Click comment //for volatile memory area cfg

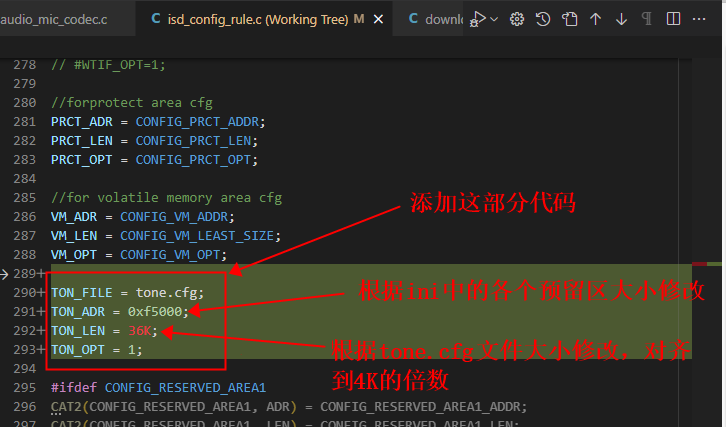pos(166,198)
